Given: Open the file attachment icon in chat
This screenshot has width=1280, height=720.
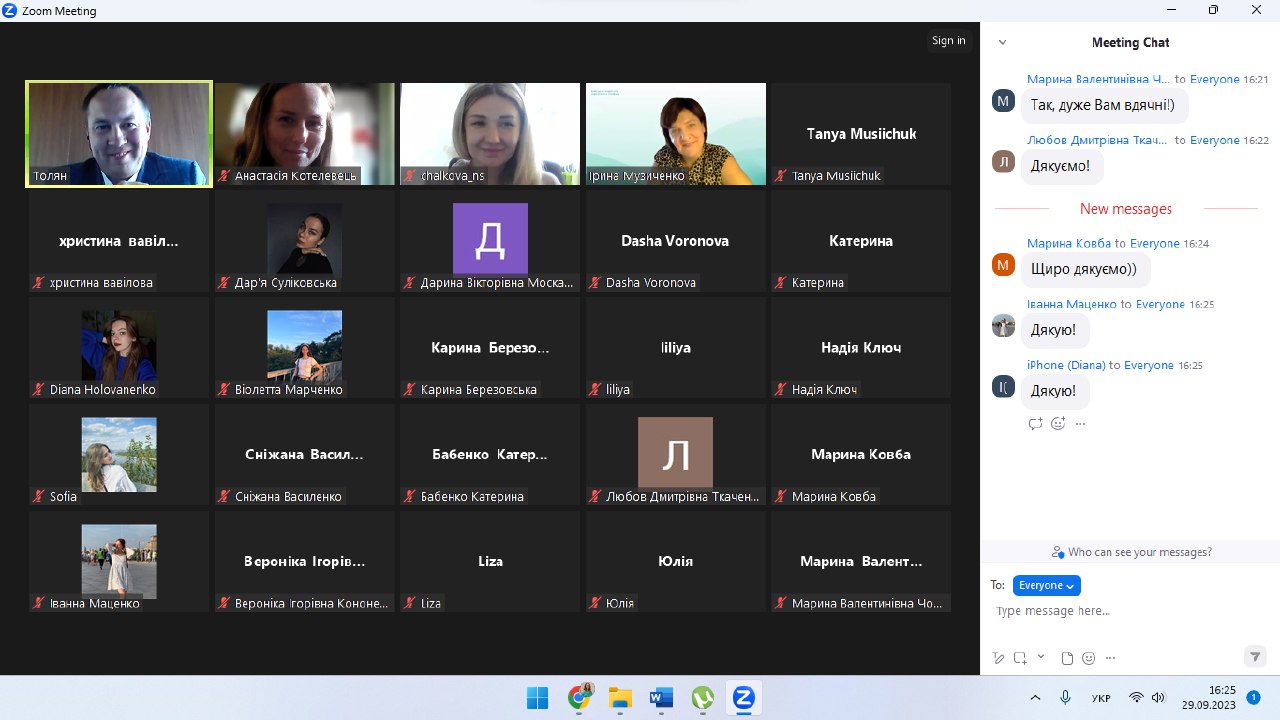Looking at the screenshot, I should point(1067,658).
